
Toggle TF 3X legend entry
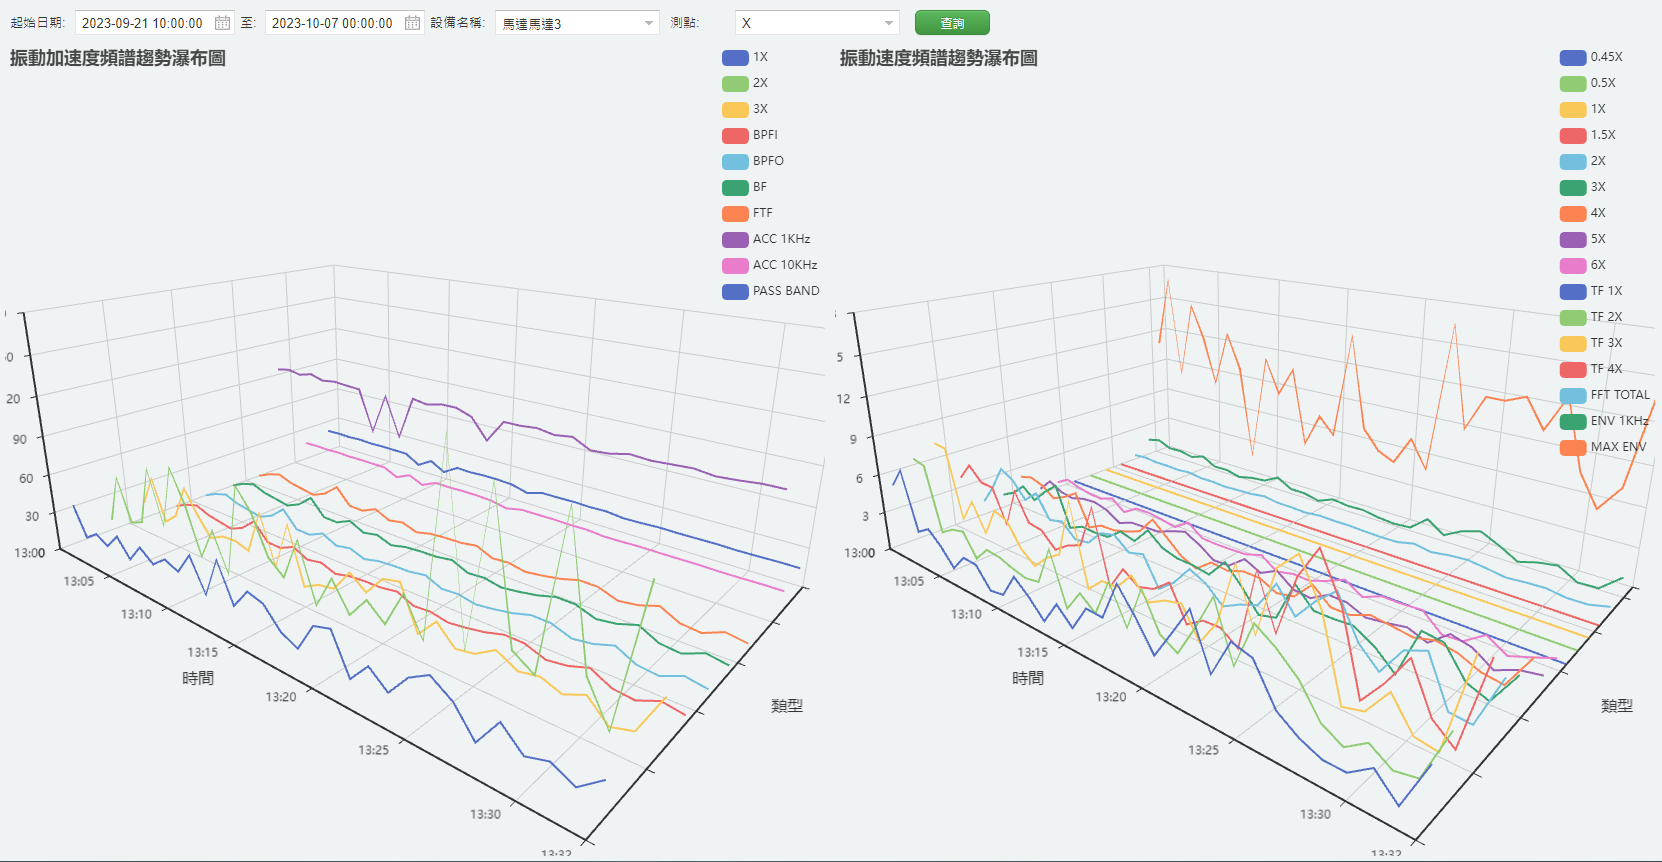tap(1592, 343)
